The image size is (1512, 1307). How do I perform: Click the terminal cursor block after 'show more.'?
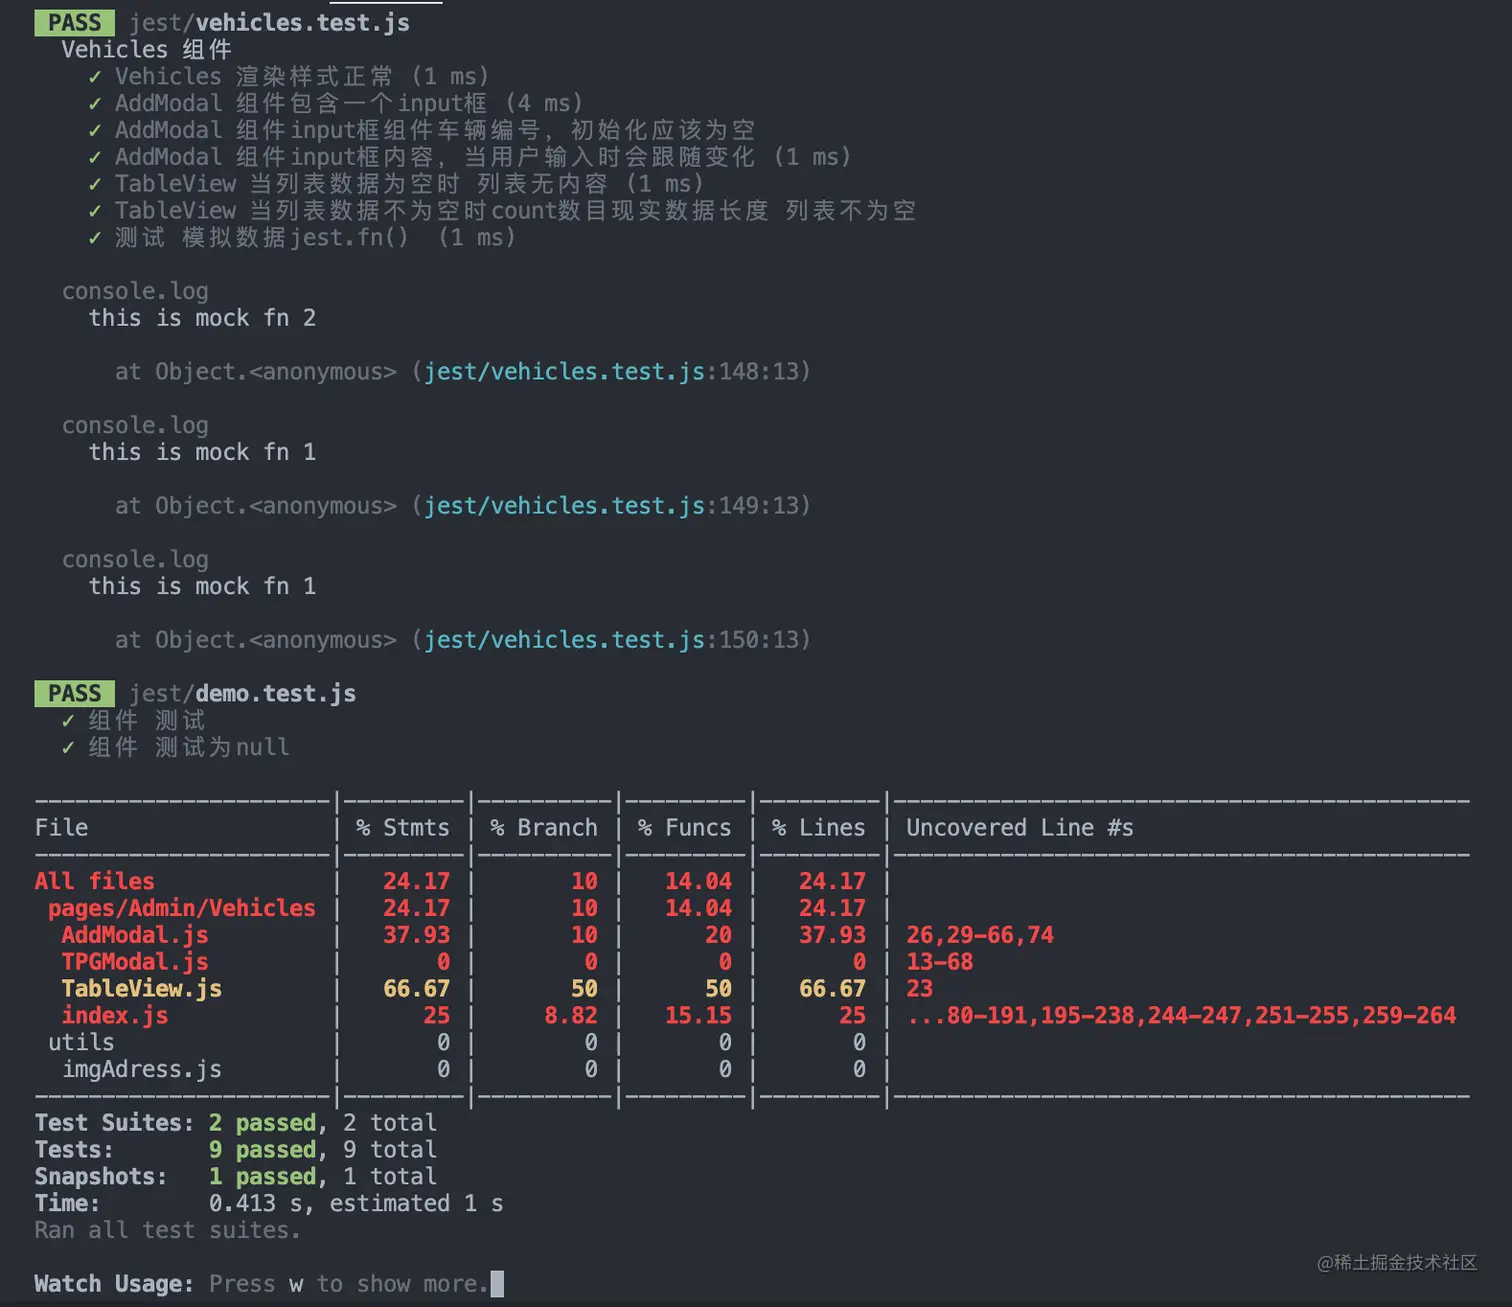click(x=497, y=1284)
